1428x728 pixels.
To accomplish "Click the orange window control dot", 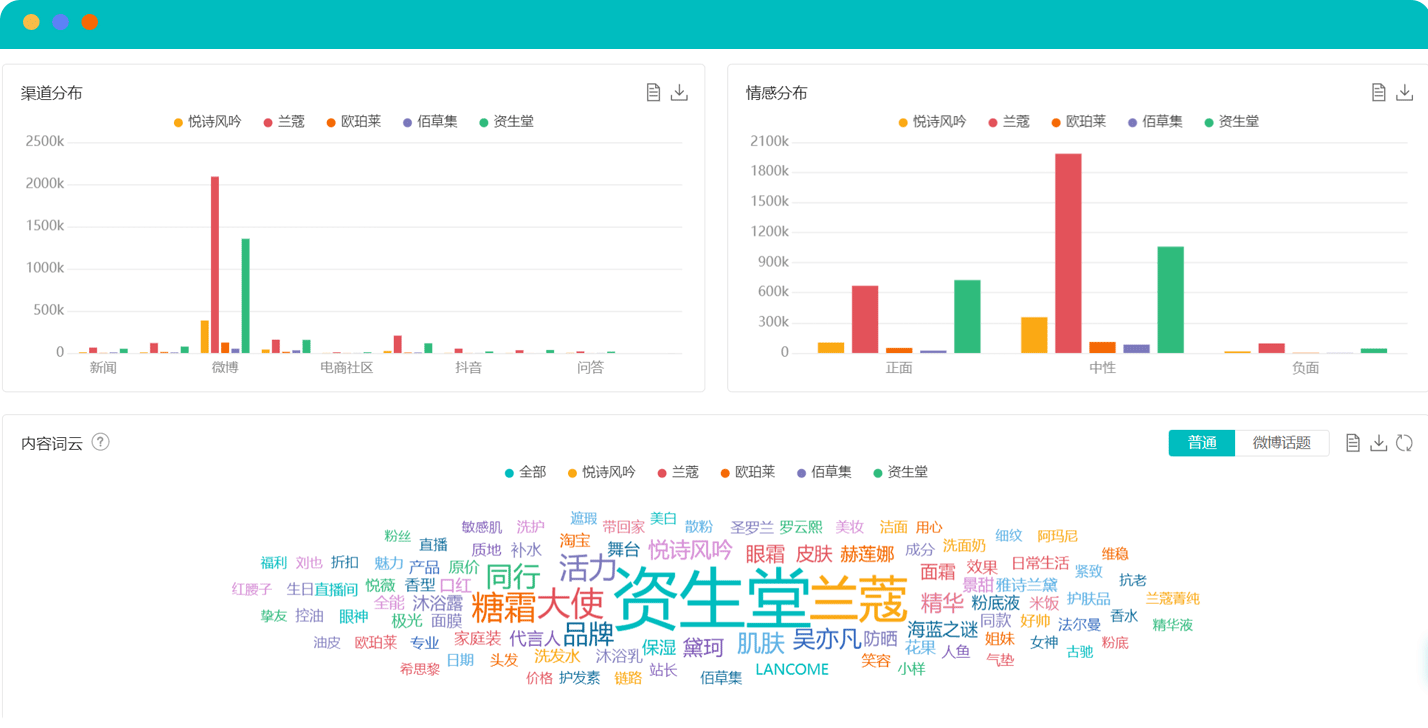I will [x=89, y=22].
